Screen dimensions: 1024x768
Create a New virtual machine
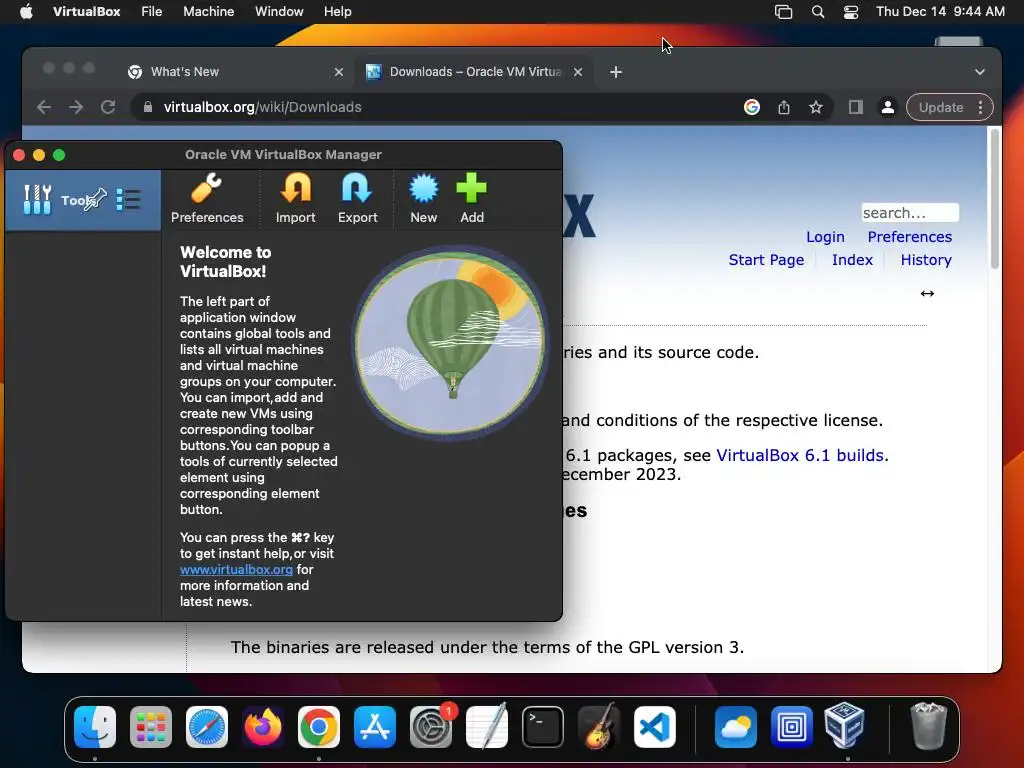pyautogui.click(x=423, y=199)
